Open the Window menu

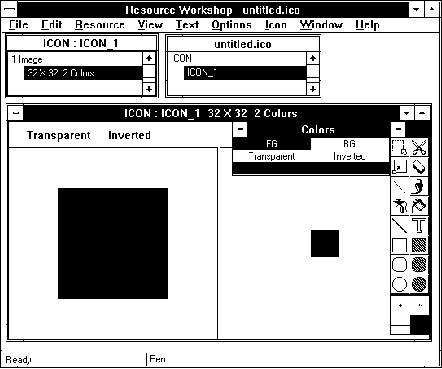click(x=321, y=25)
